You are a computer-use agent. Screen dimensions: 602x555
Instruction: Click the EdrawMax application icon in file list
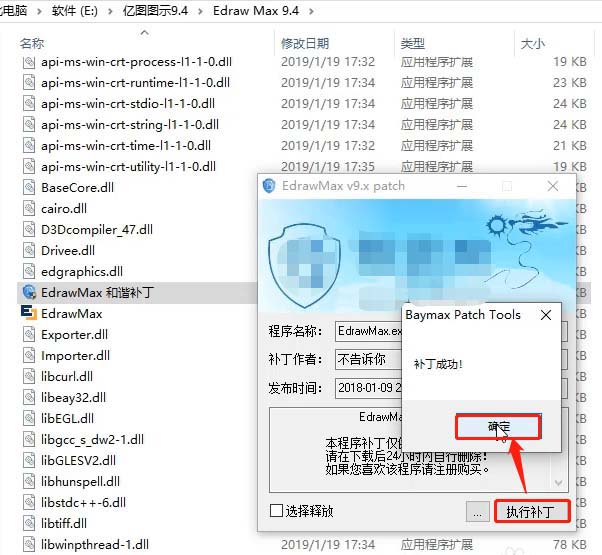29,313
